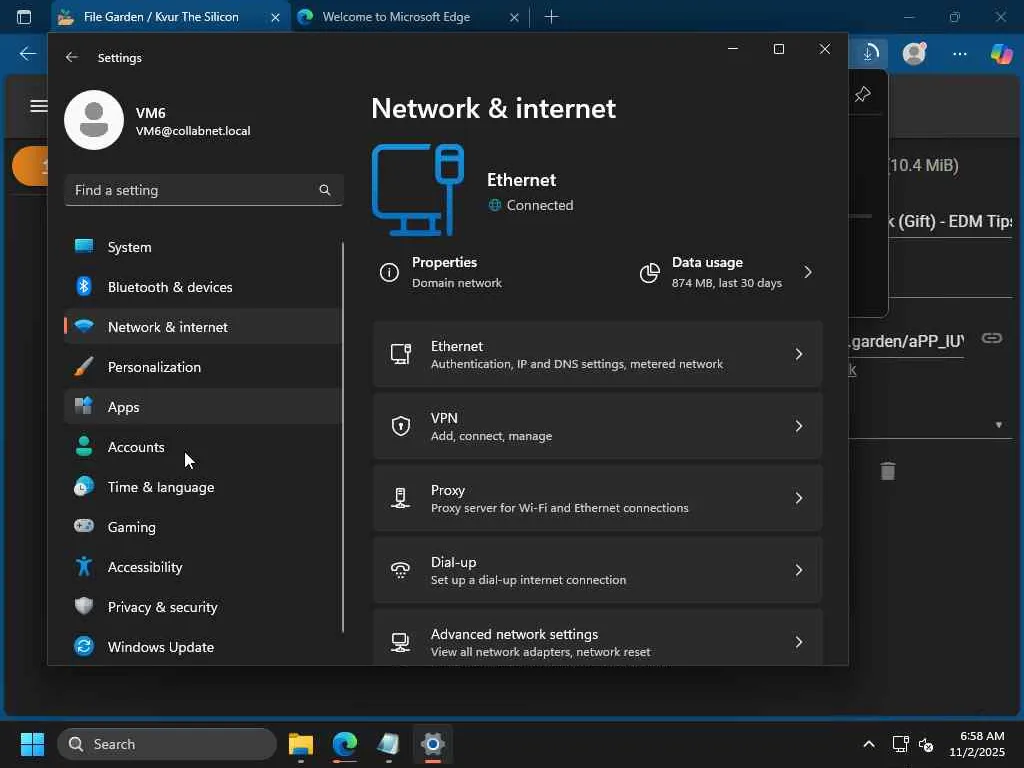Select Accounts in the settings menu
The width and height of the screenshot is (1024, 768).
[x=136, y=447]
